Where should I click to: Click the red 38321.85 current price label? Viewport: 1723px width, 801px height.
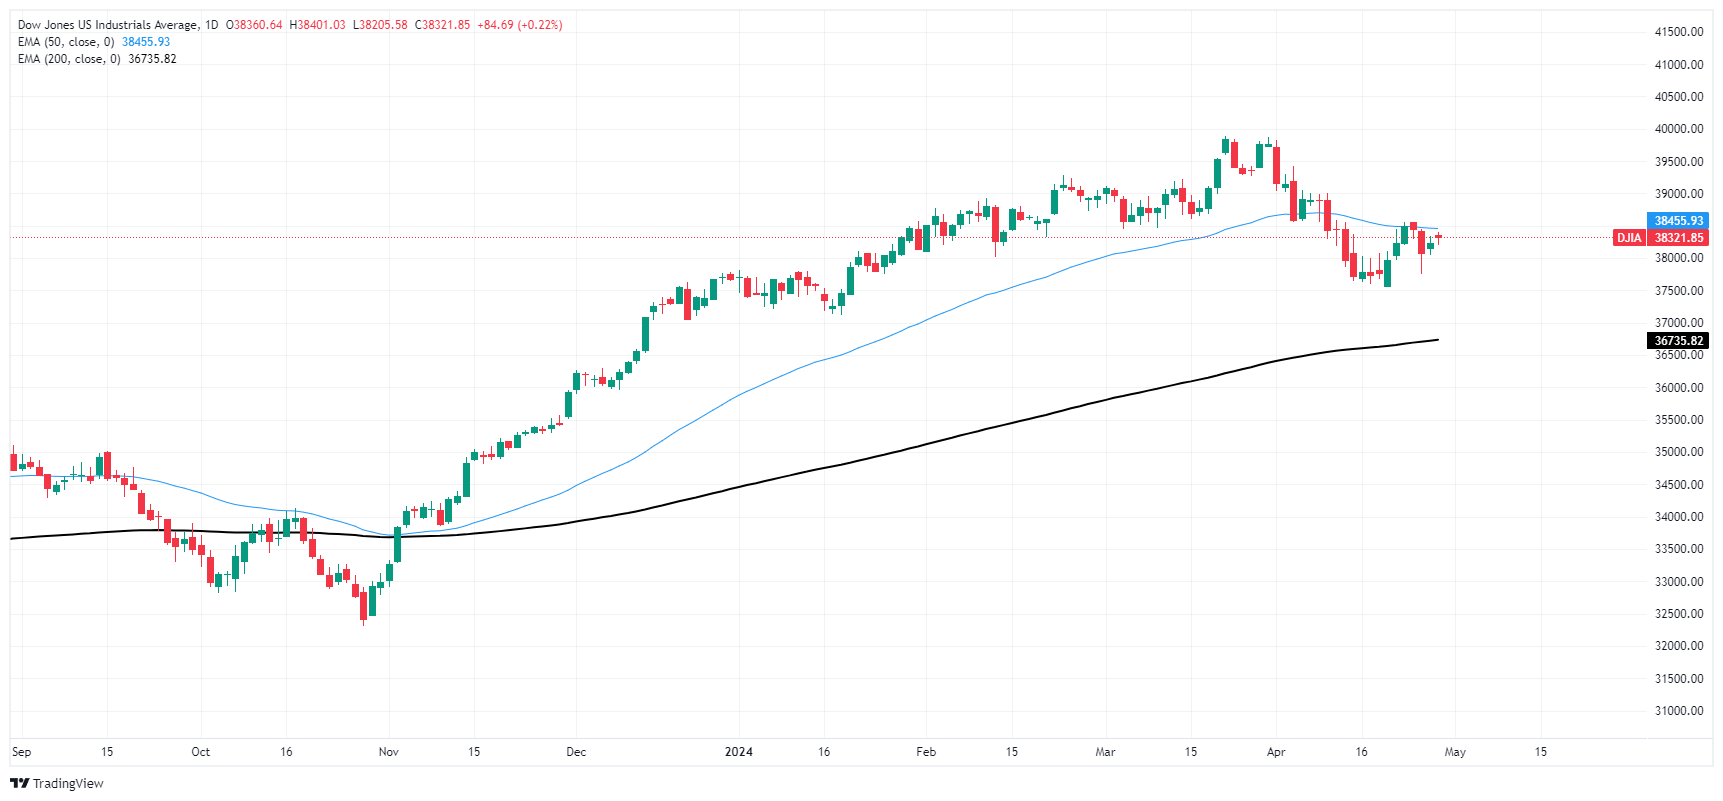pos(1677,238)
